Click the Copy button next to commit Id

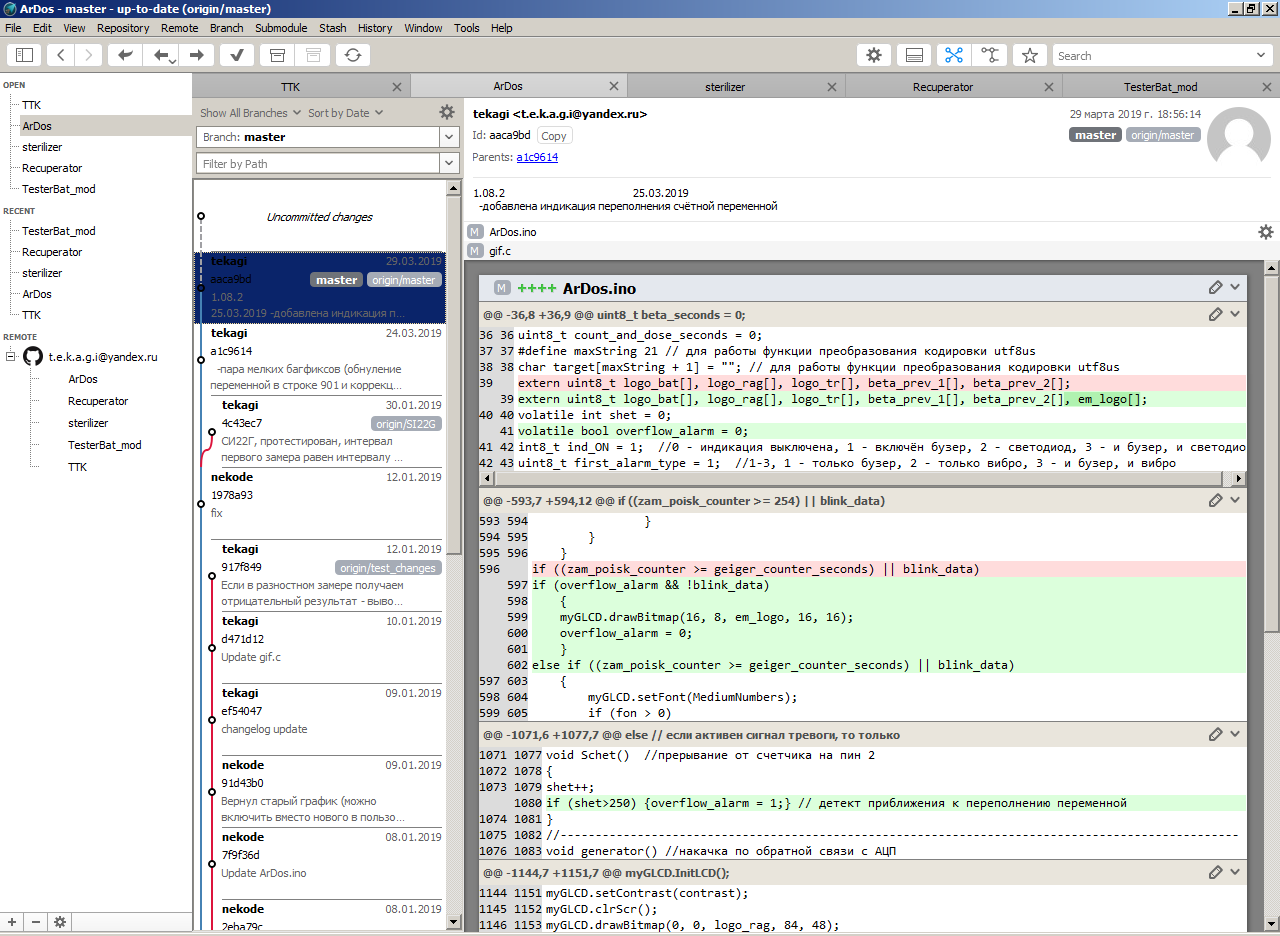[x=553, y=136]
